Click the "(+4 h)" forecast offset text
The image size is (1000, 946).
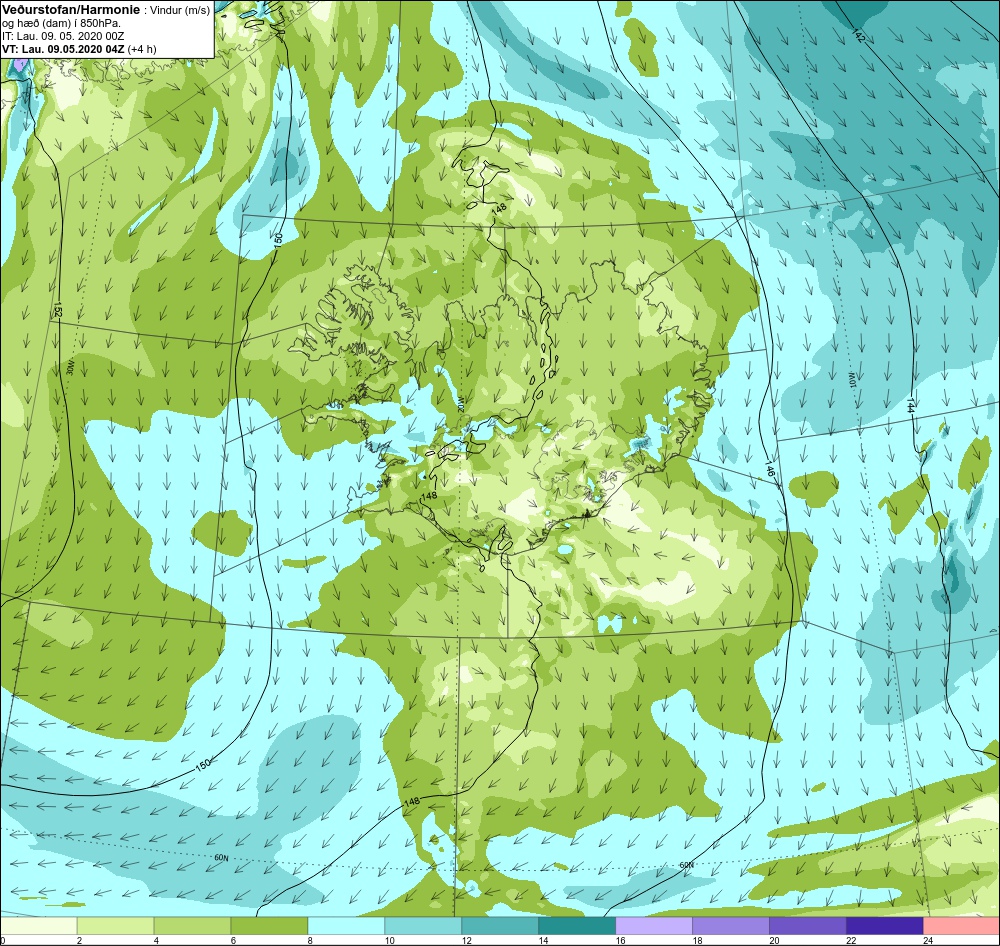click(142, 49)
